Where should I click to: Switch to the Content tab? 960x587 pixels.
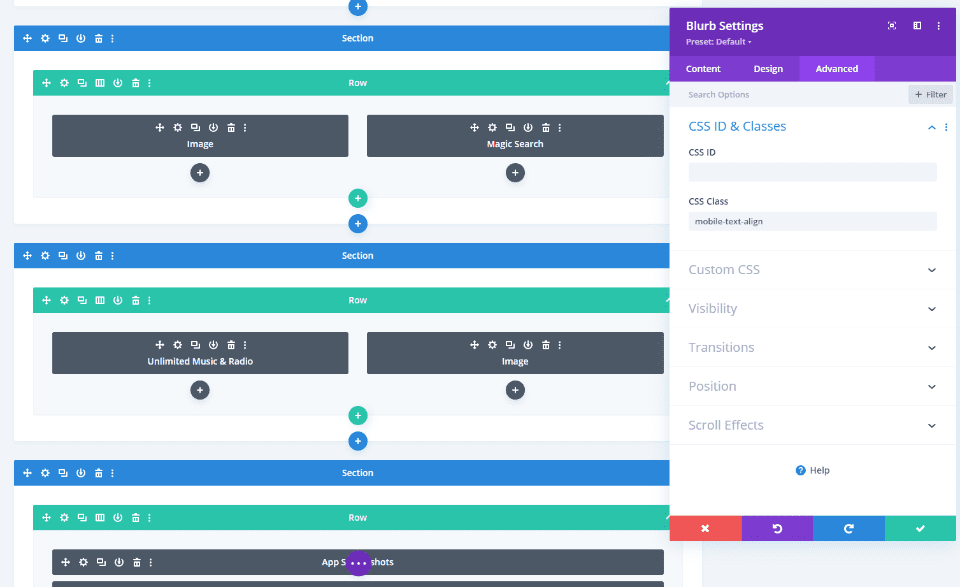(x=703, y=69)
